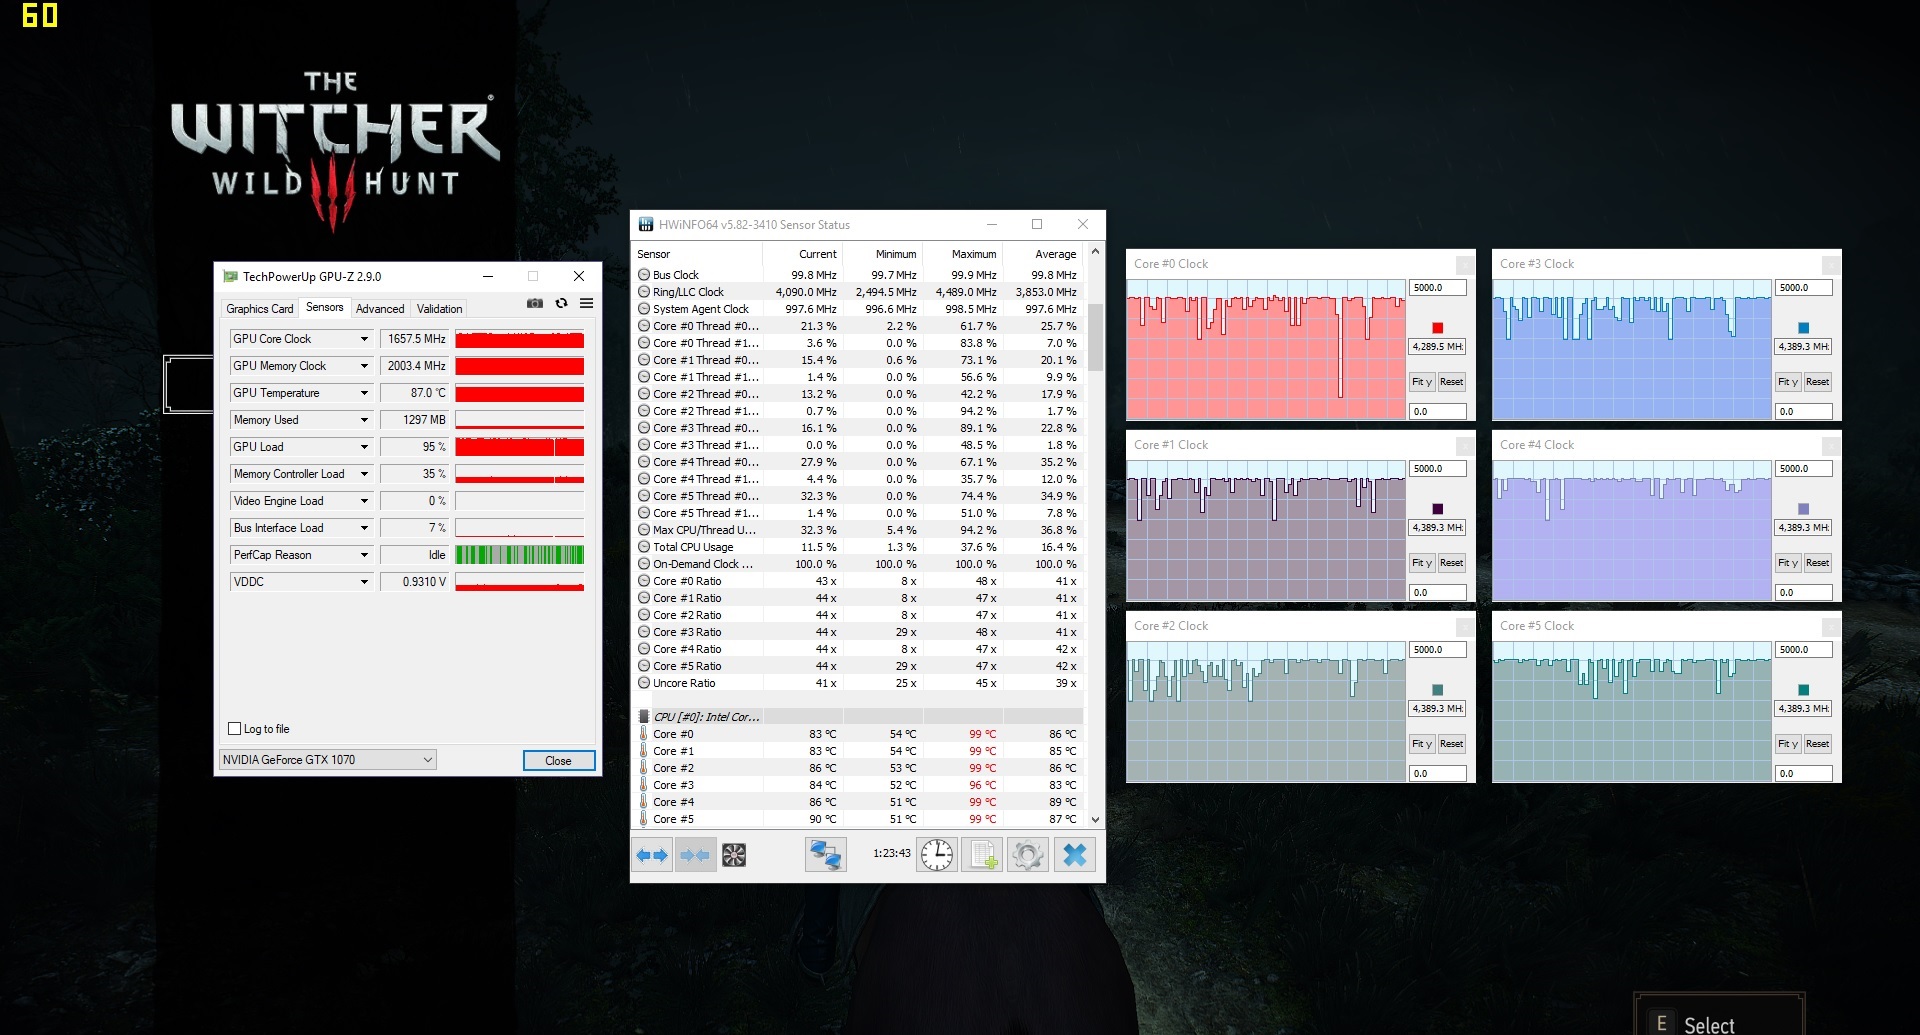The width and height of the screenshot is (1920, 1035).
Task: Select the Sensors tab in GPU-Z
Action: click(x=324, y=307)
